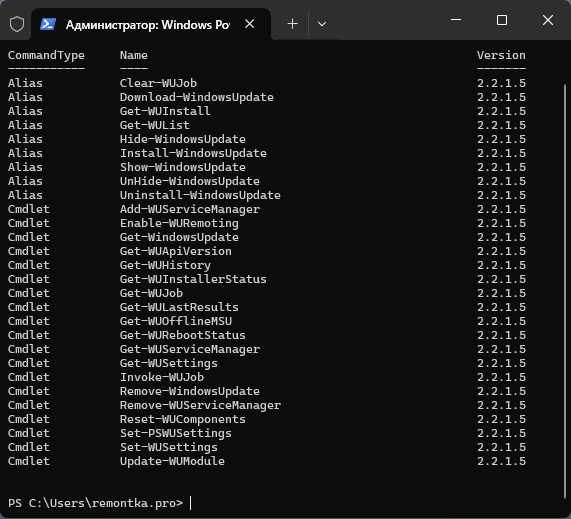Click Alias type in the Get-WUList row

[25, 125]
